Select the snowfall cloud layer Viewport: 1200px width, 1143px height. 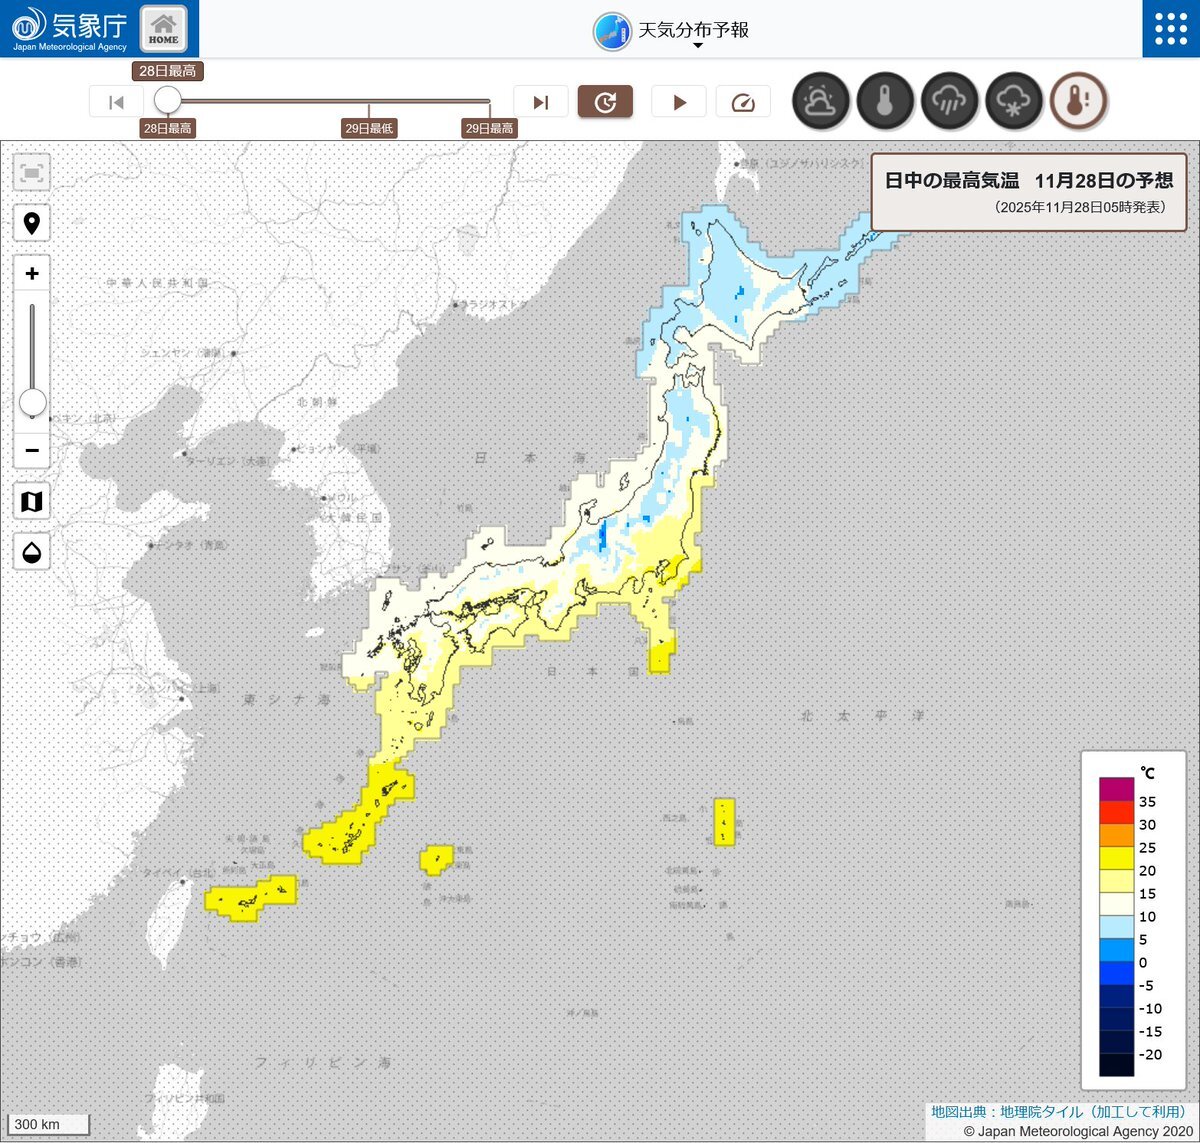coord(1013,101)
